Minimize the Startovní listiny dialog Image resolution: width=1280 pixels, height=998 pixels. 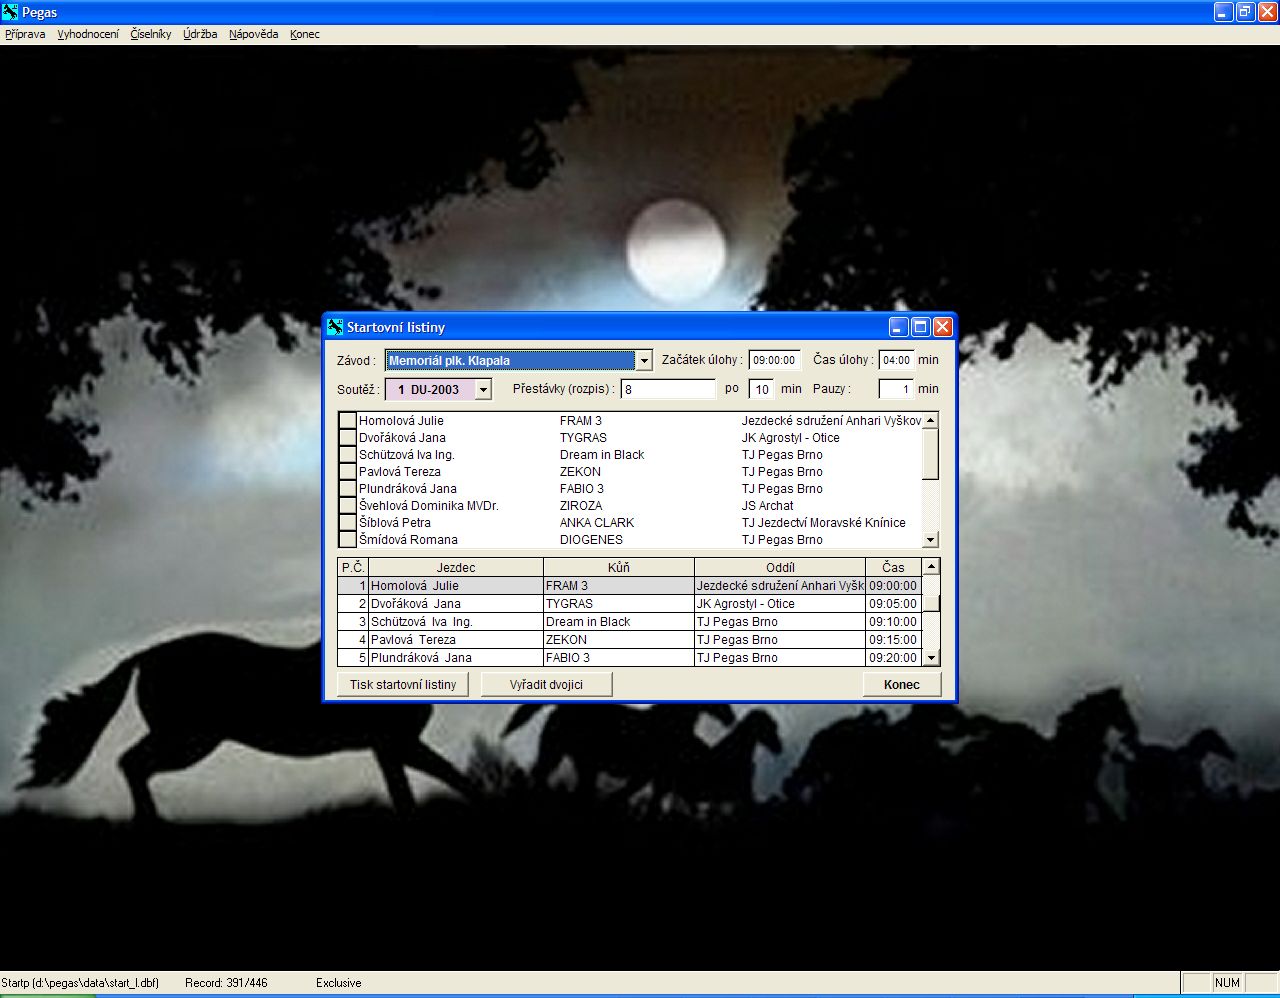click(899, 327)
